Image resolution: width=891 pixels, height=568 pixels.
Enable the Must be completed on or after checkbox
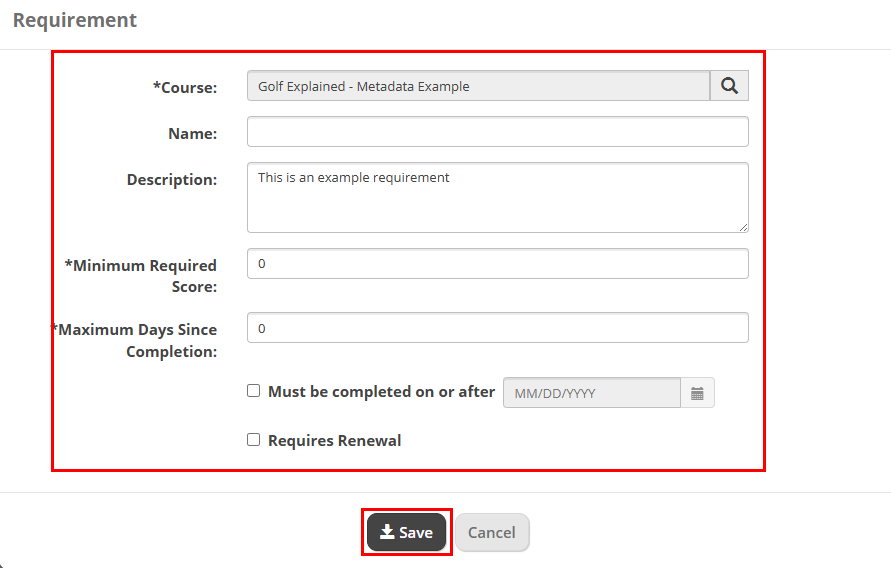[x=253, y=391]
